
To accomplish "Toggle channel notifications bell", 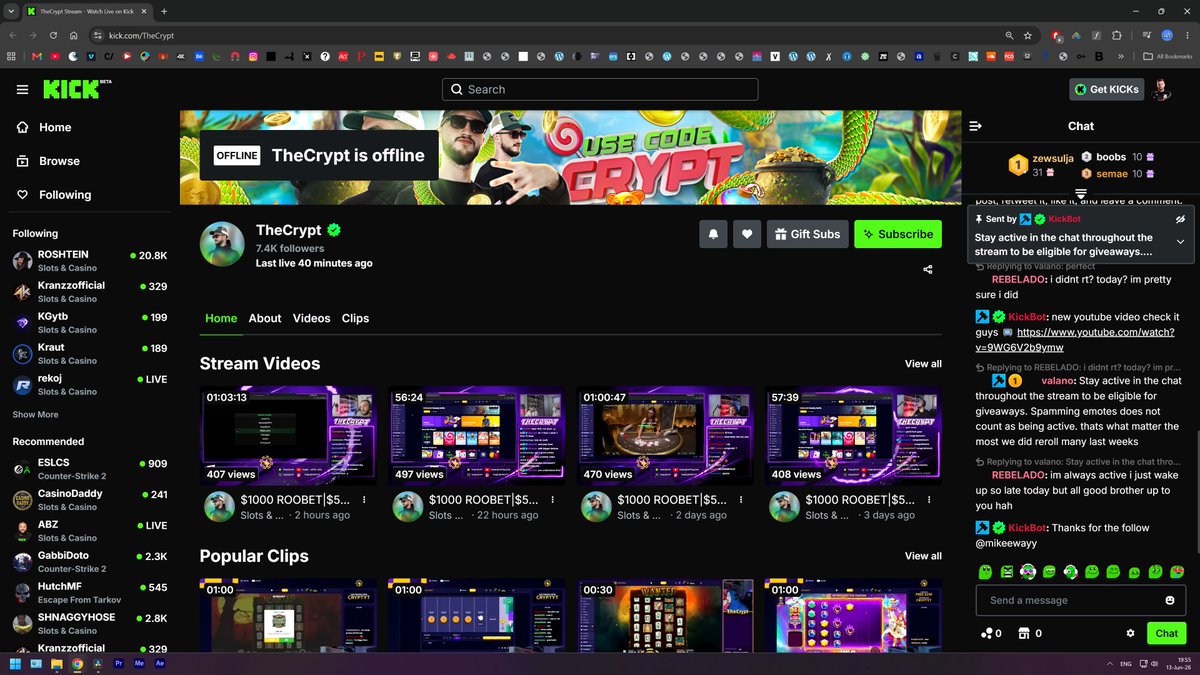I will [x=713, y=234].
